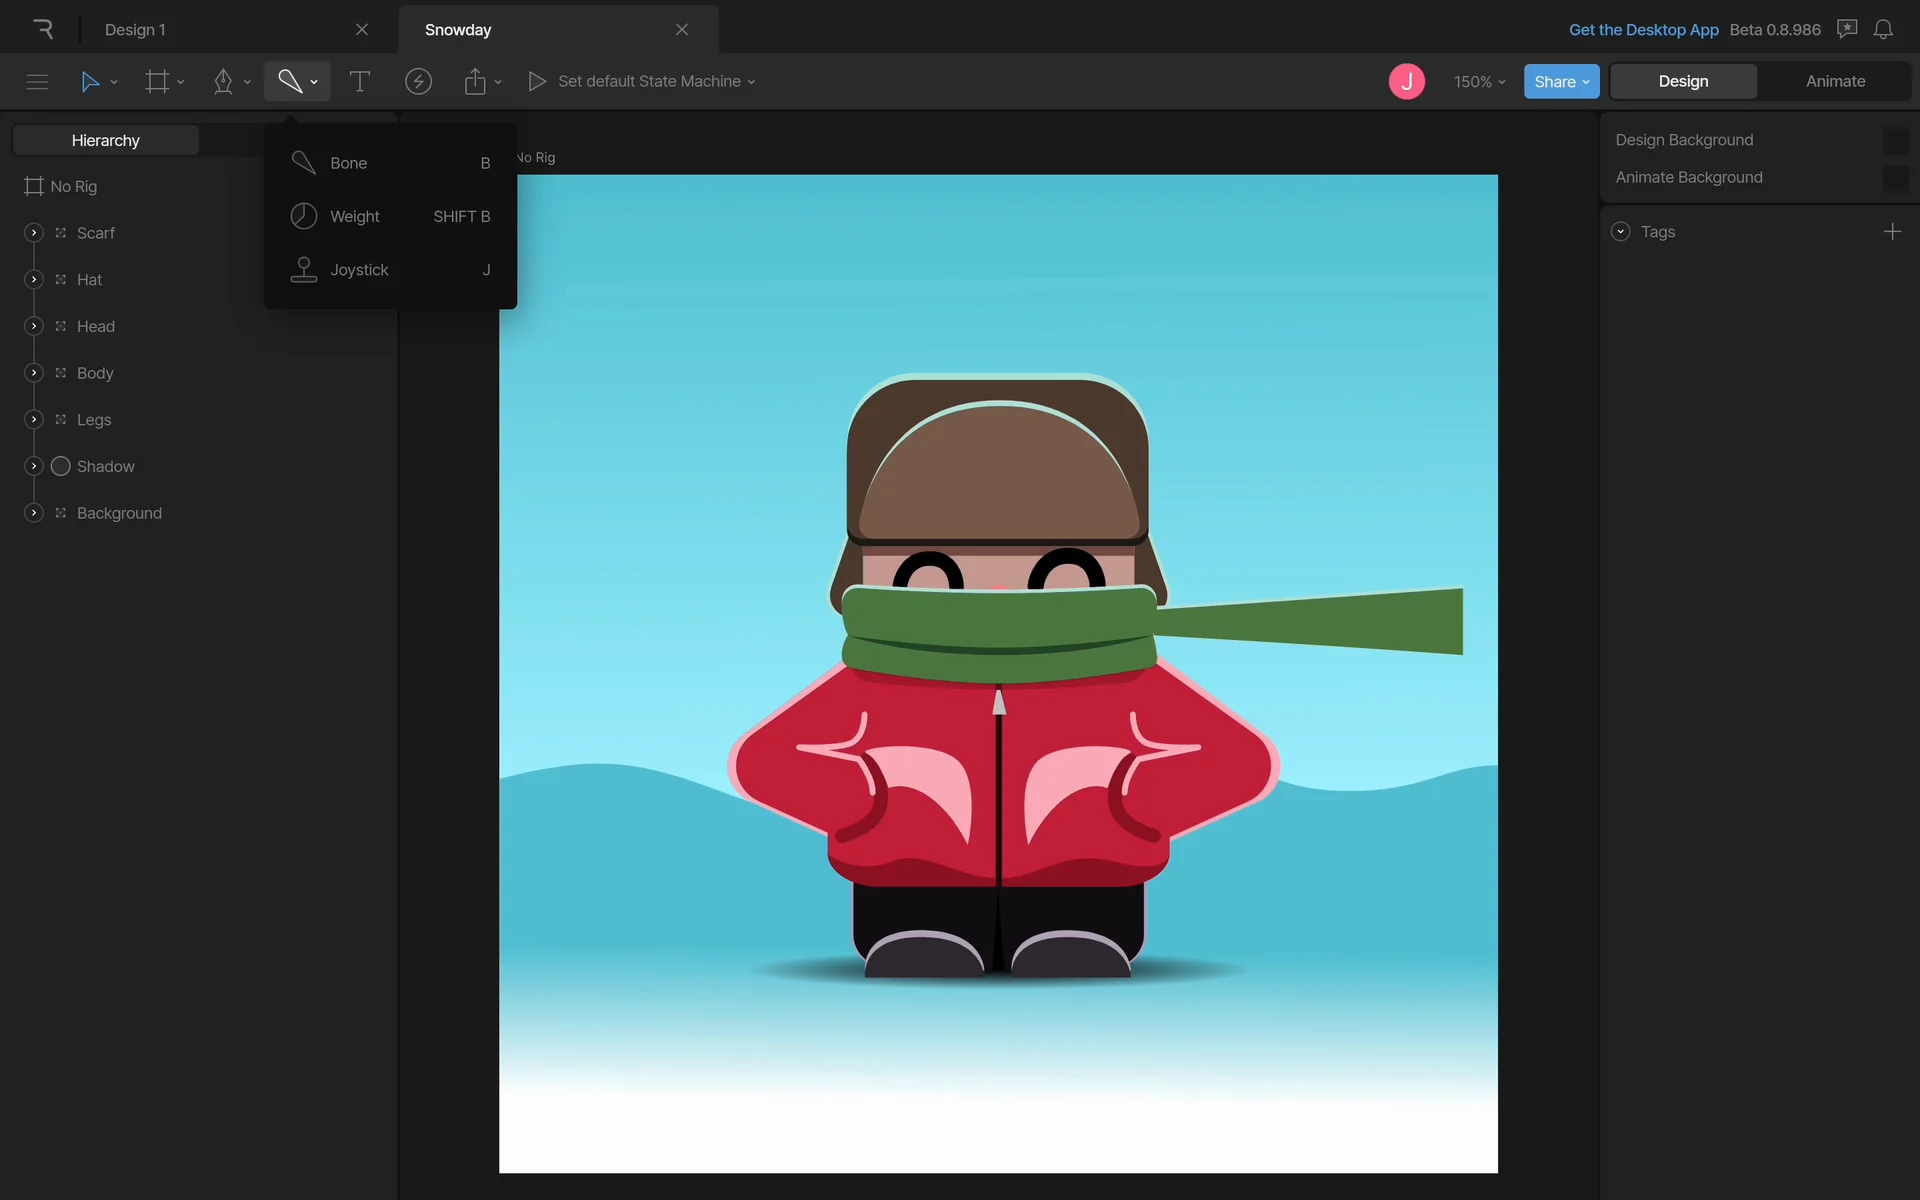Select the Artboard tool icon
This screenshot has height=1200, width=1920.
[157, 81]
